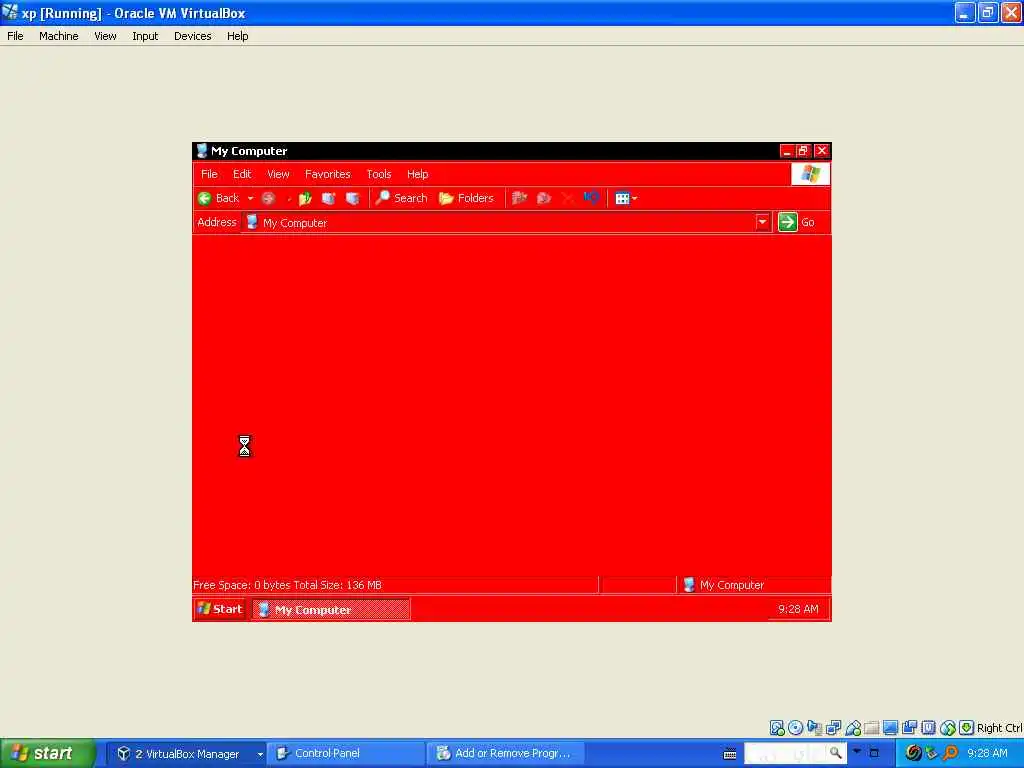Open File menu in My Computer window
Image resolution: width=1024 pixels, height=768 pixels.
[209, 174]
